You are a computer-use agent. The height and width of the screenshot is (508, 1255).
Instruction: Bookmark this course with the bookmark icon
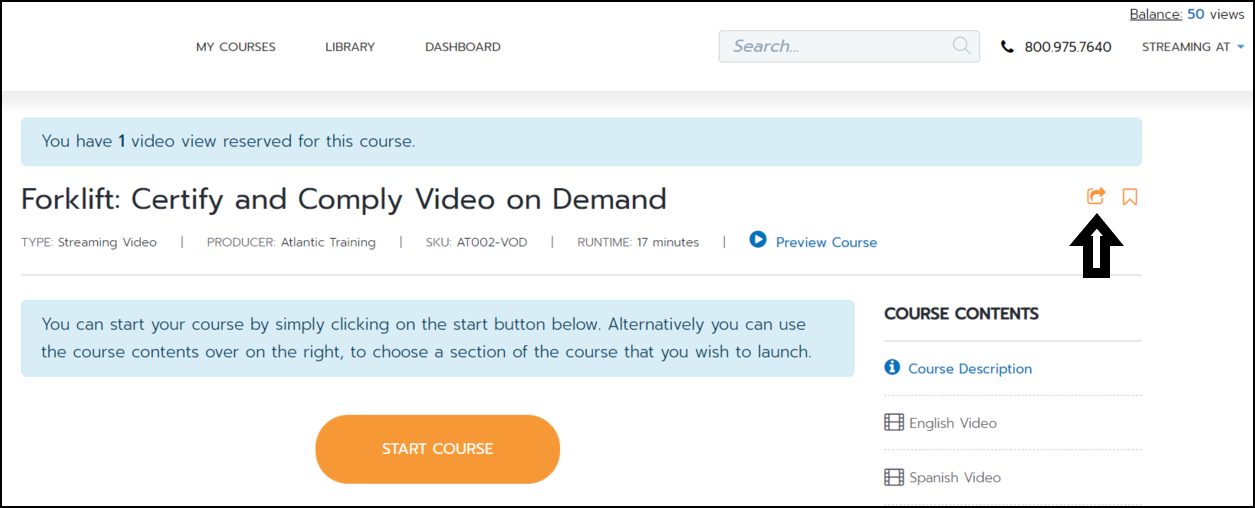[1130, 197]
